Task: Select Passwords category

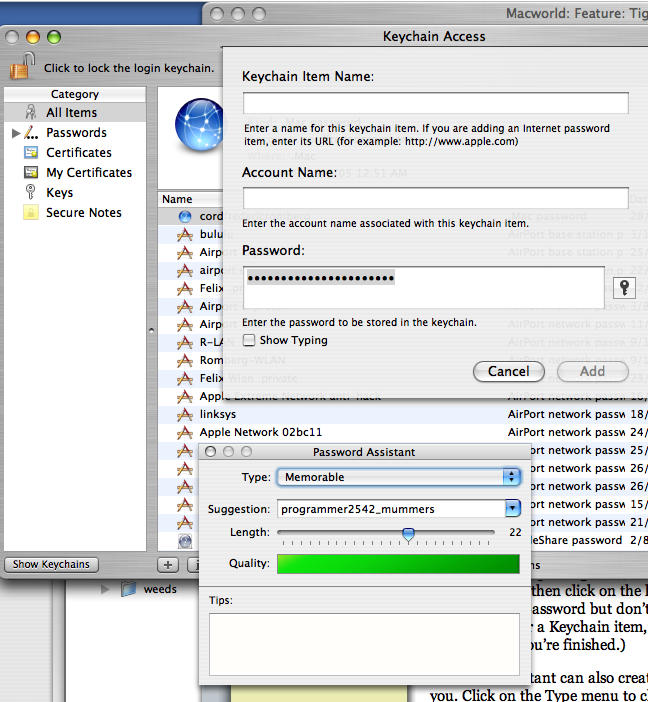Action: pos(76,133)
